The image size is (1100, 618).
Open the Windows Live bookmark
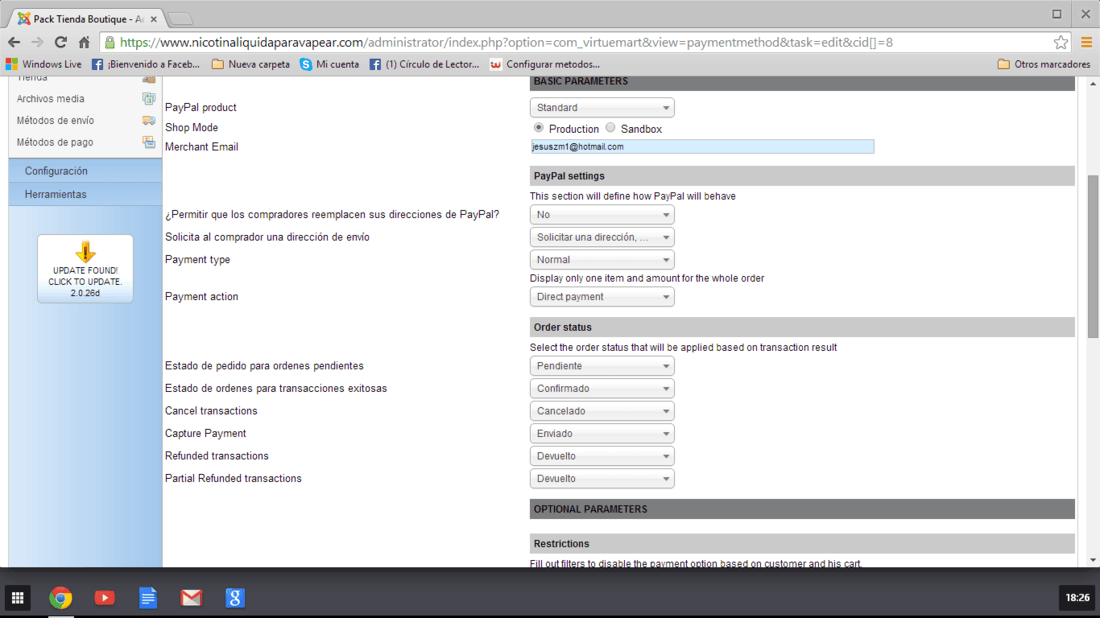tap(43, 65)
